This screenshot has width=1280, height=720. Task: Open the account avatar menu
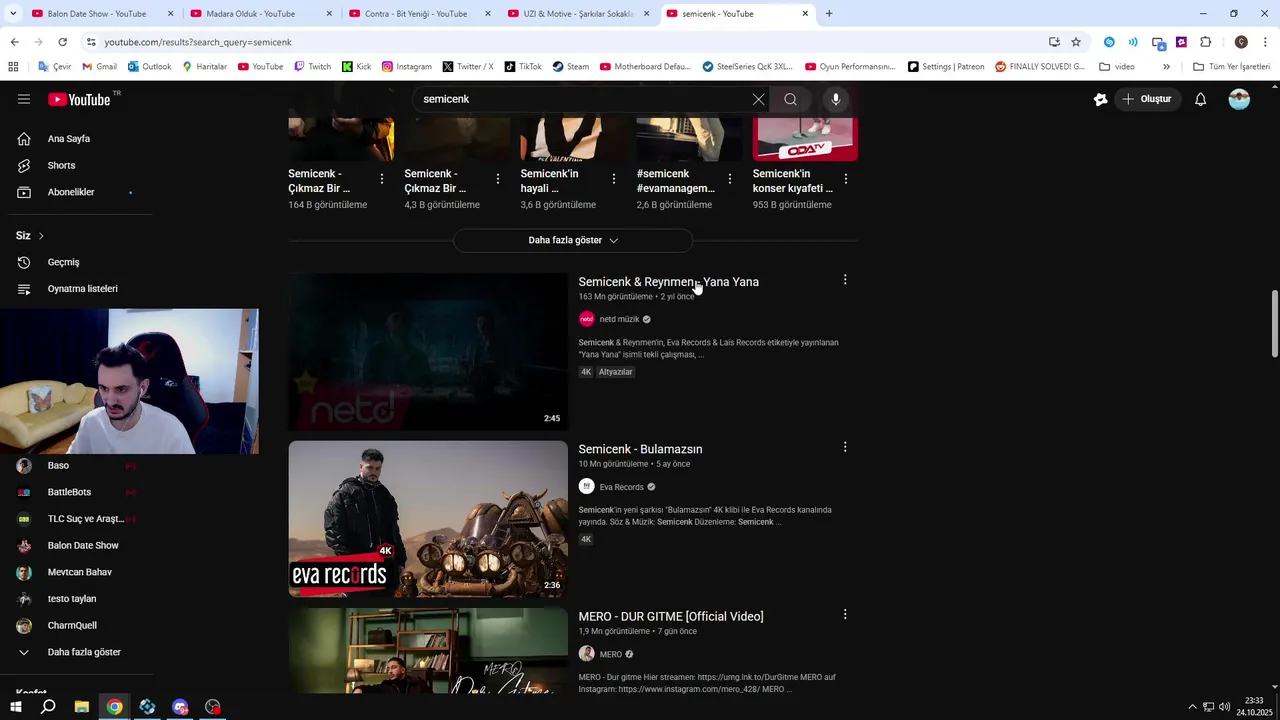[x=1239, y=99]
